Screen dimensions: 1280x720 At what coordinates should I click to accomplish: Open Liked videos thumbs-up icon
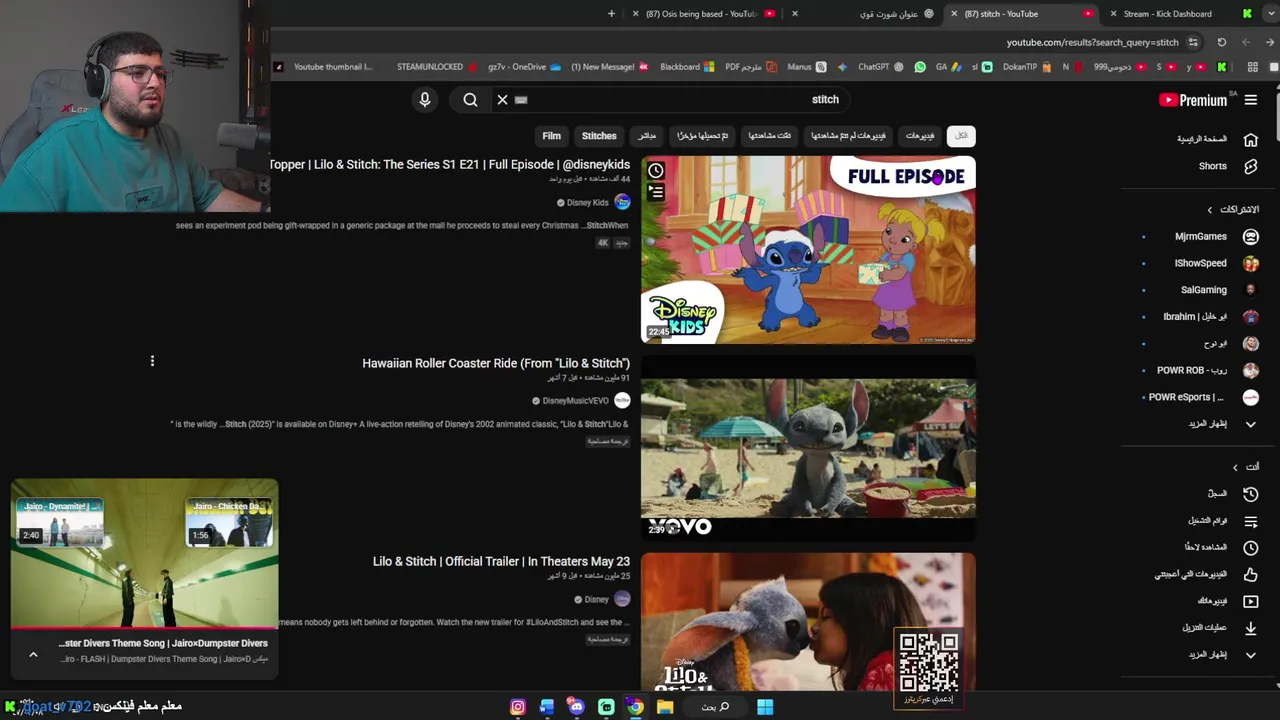pos(1251,574)
